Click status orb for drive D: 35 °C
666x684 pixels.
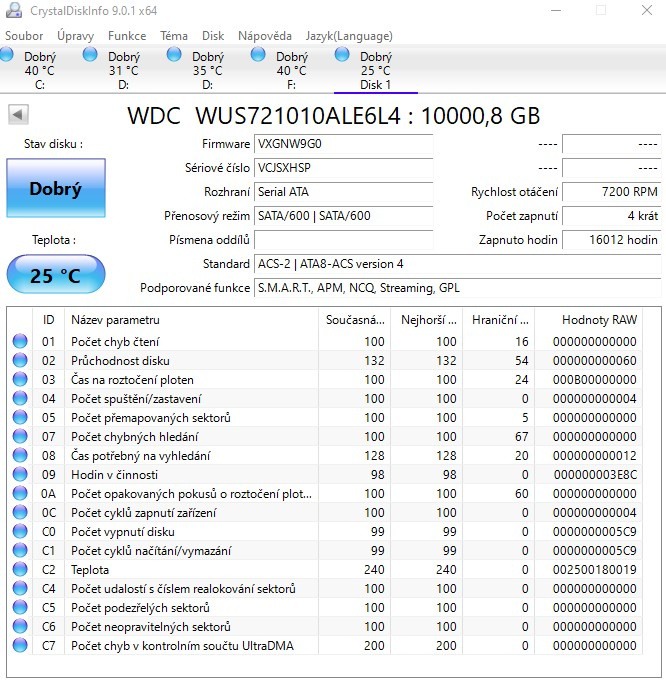pyautogui.click(x=174, y=55)
